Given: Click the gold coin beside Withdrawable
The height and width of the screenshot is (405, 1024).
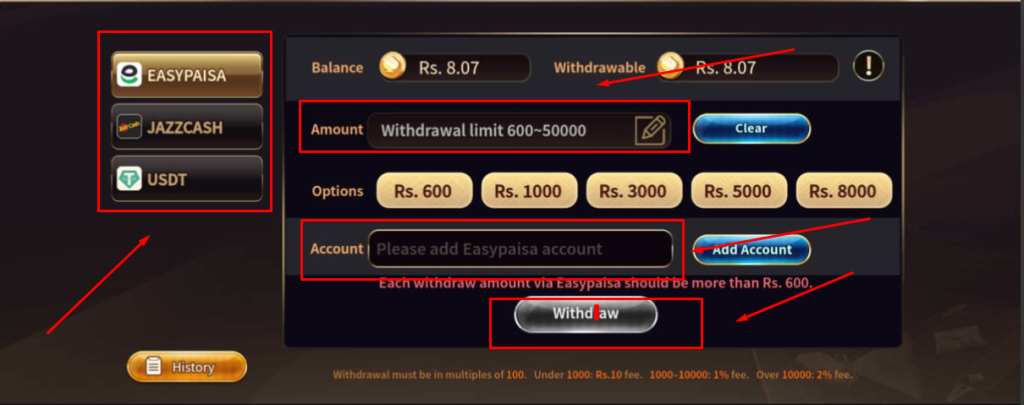Looking at the screenshot, I should point(671,67).
